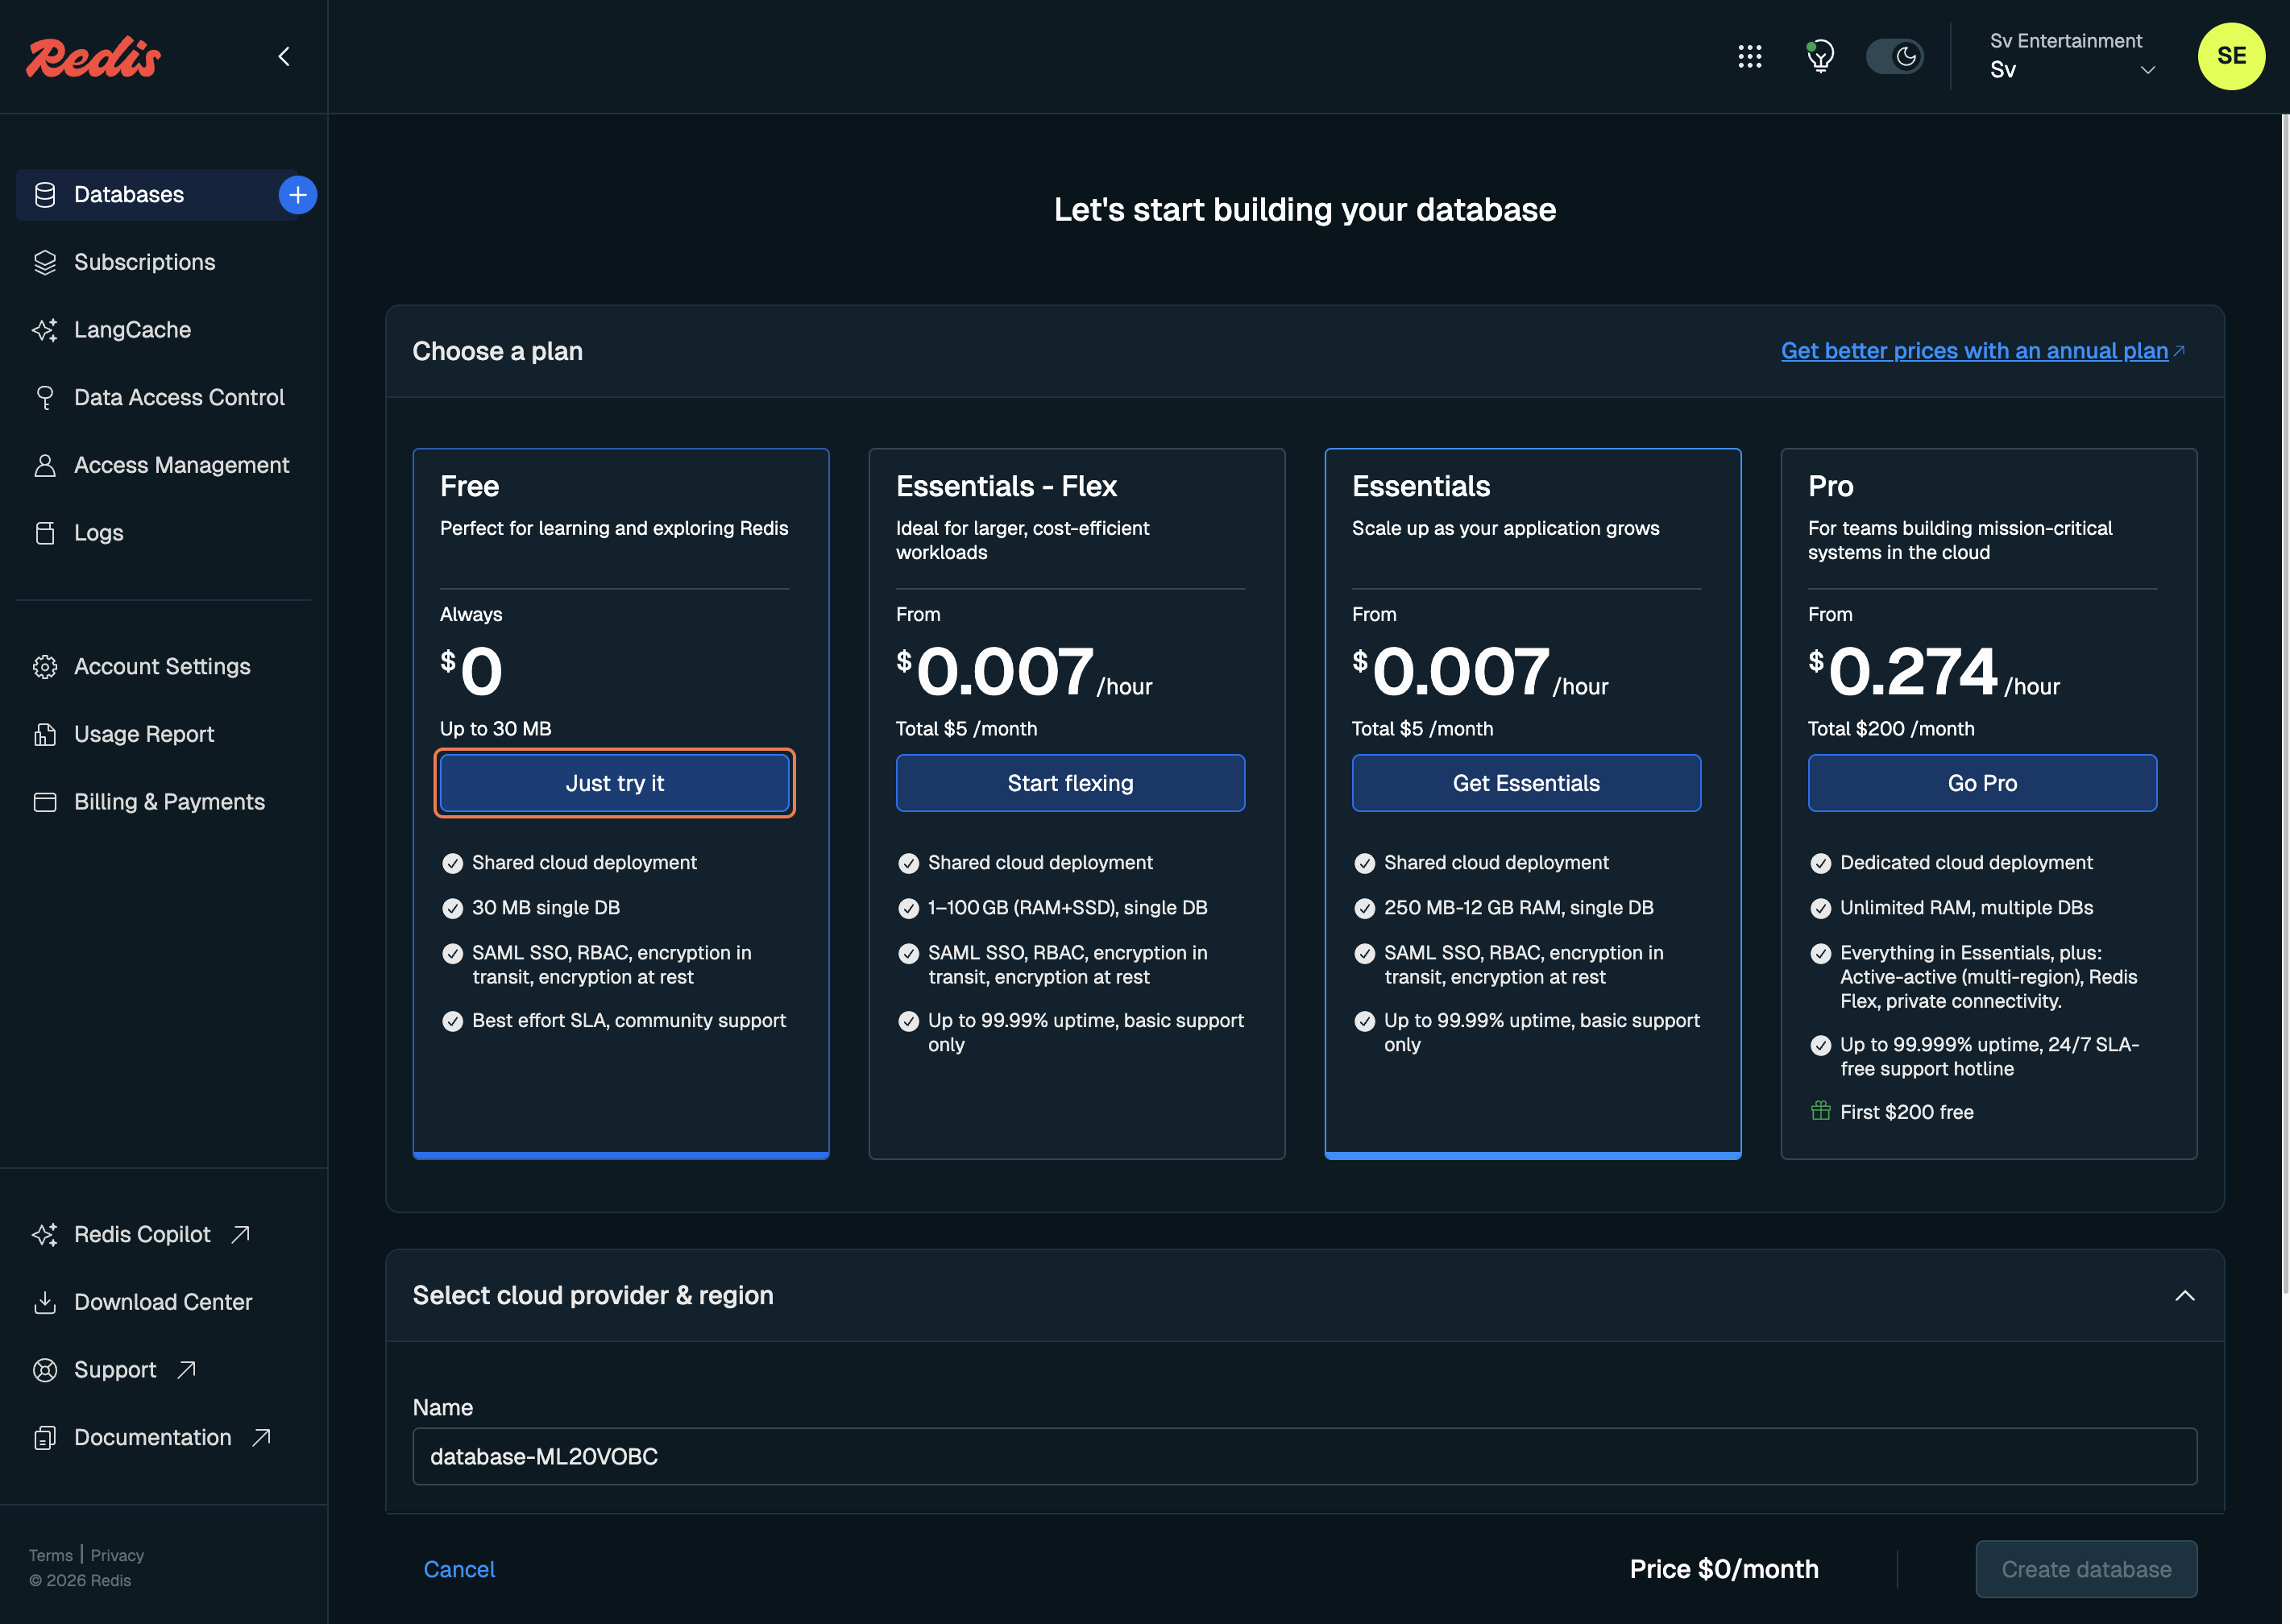The image size is (2290, 1624).
Task: Launch Redis Copilot
Action: pyautogui.click(x=142, y=1234)
